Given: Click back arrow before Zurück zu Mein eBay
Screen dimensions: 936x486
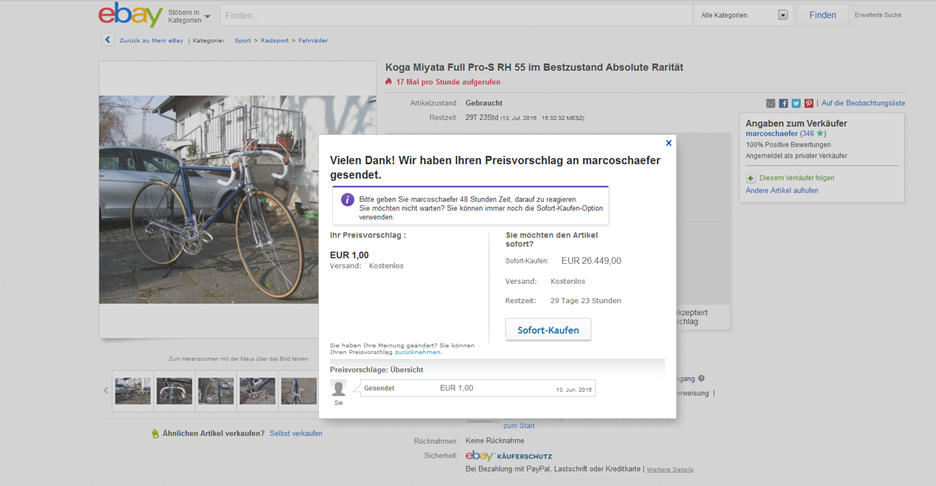Looking at the screenshot, I should pyautogui.click(x=107, y=40).
